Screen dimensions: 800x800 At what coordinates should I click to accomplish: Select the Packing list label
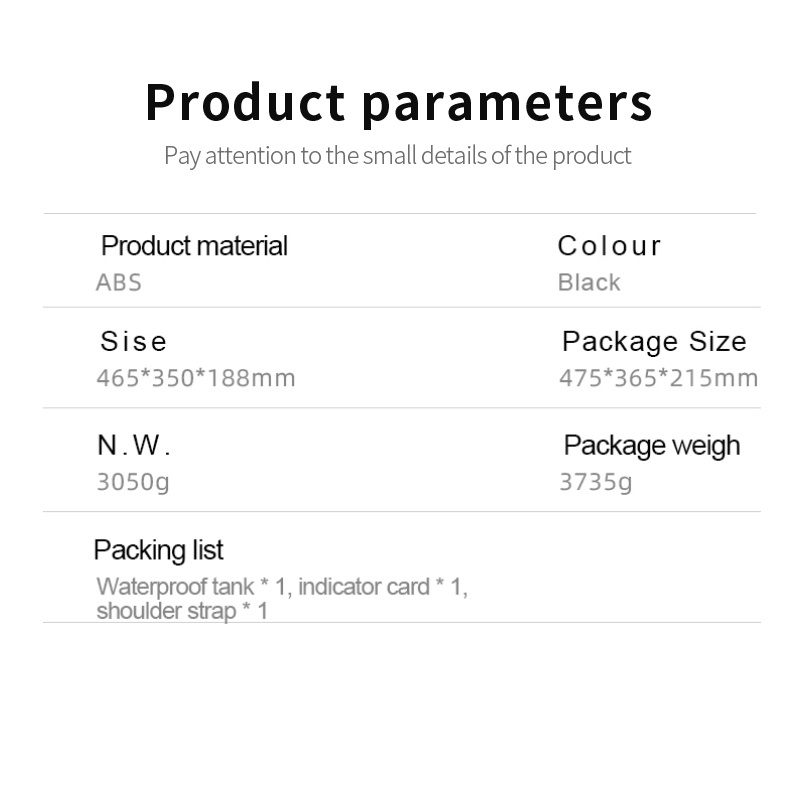[159, 551]
